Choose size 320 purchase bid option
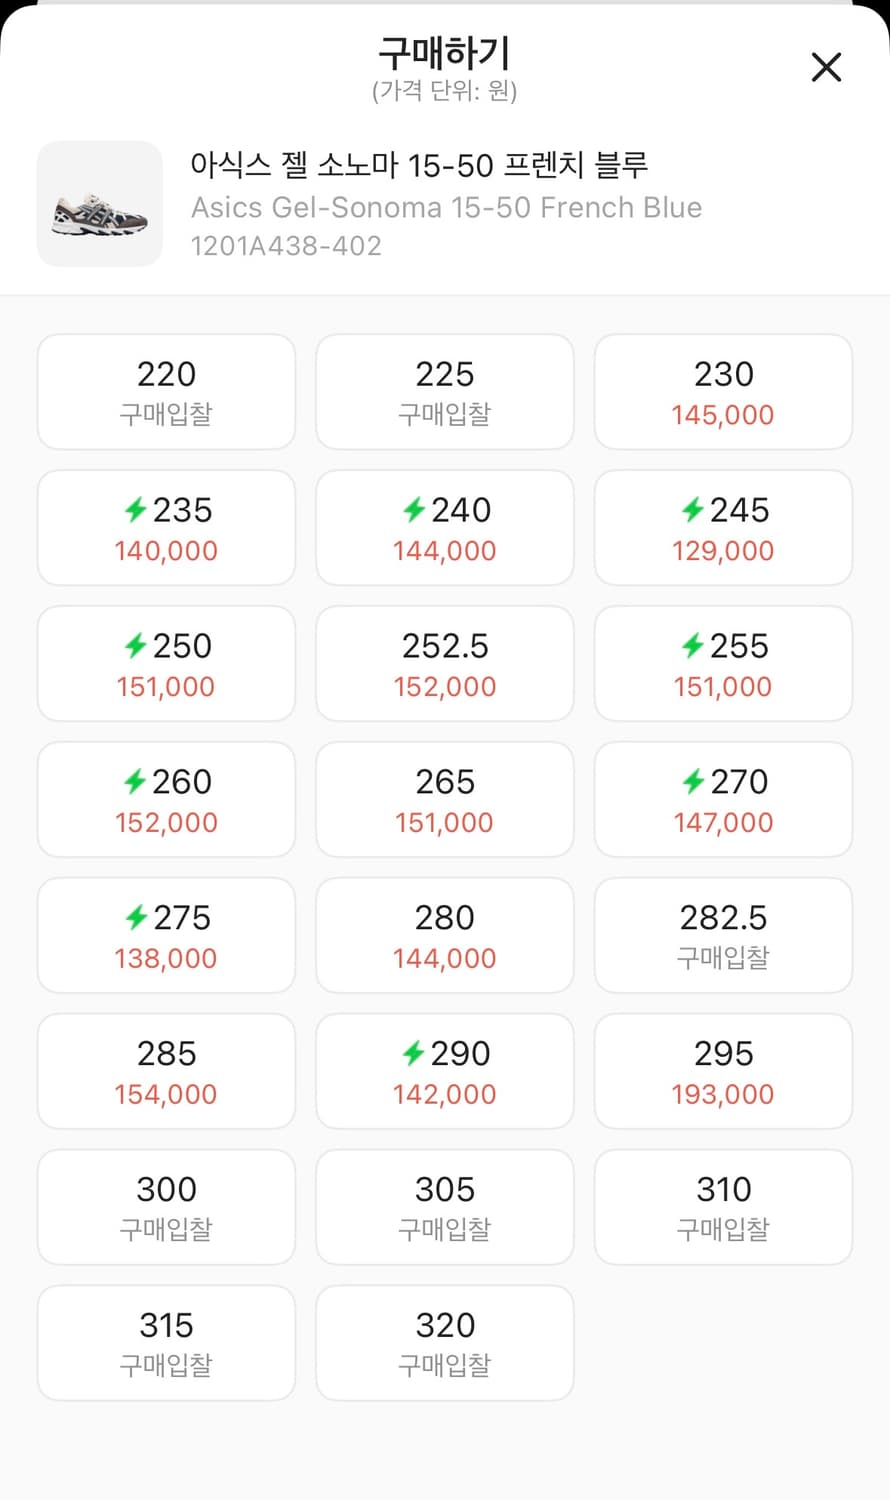Viewport: 890px width, 1500px height. coord(445,1343)
